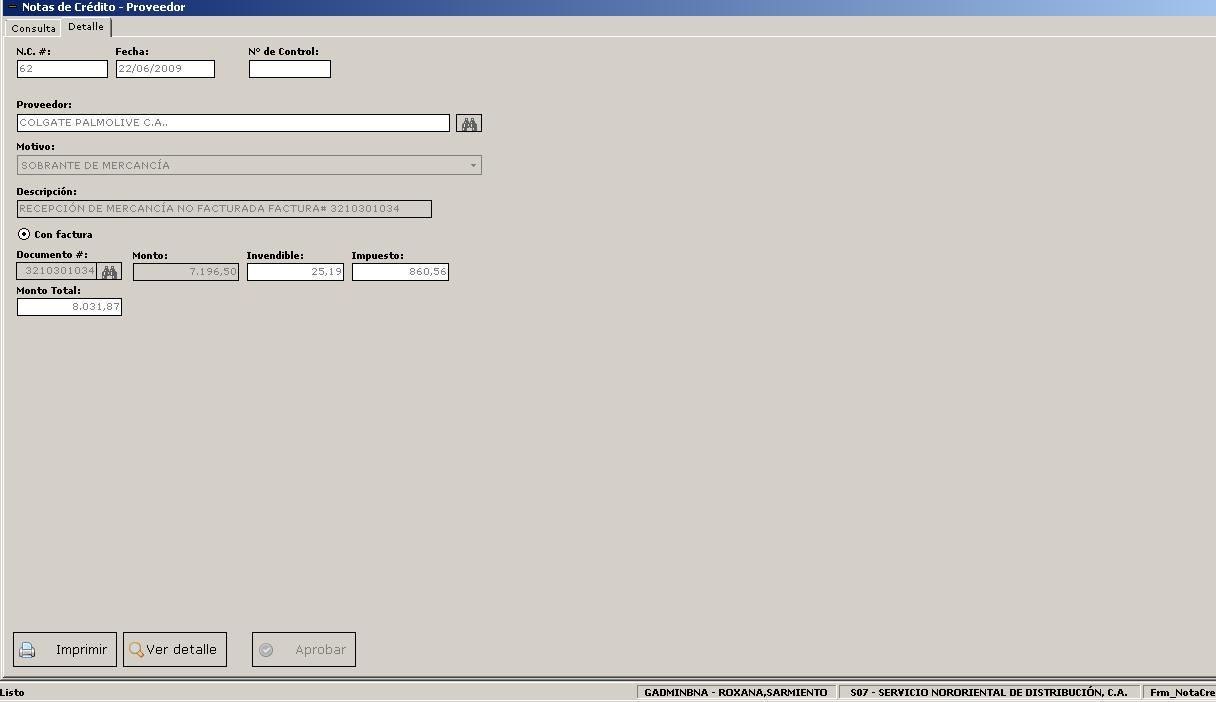Click the Aprobar button

click(x=304, y=650)
